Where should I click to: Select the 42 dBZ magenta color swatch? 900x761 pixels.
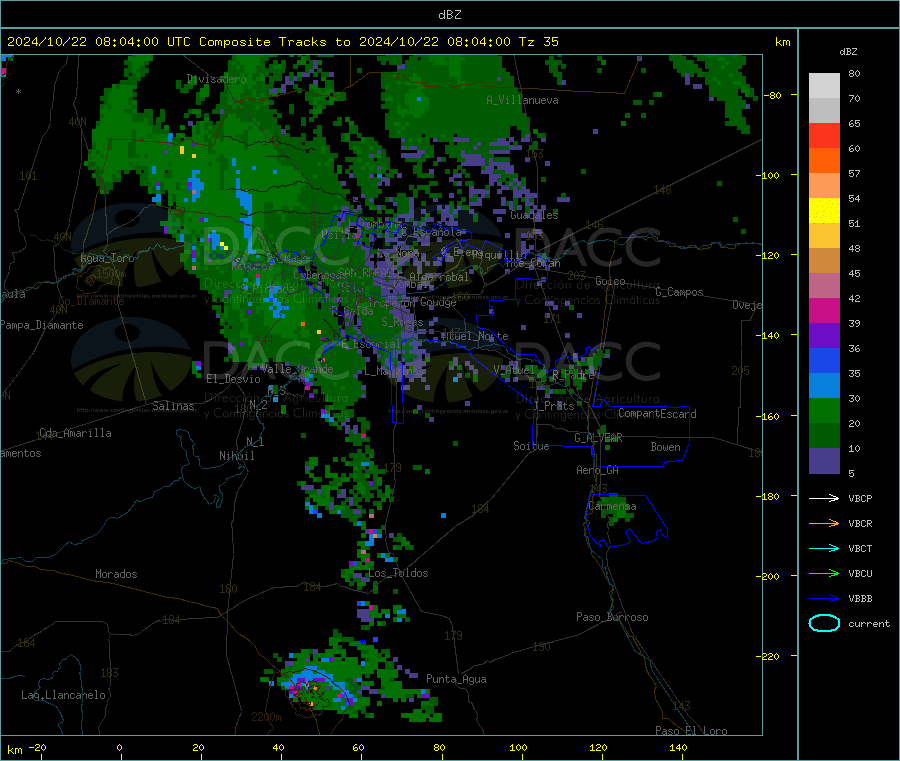[824, 310]
